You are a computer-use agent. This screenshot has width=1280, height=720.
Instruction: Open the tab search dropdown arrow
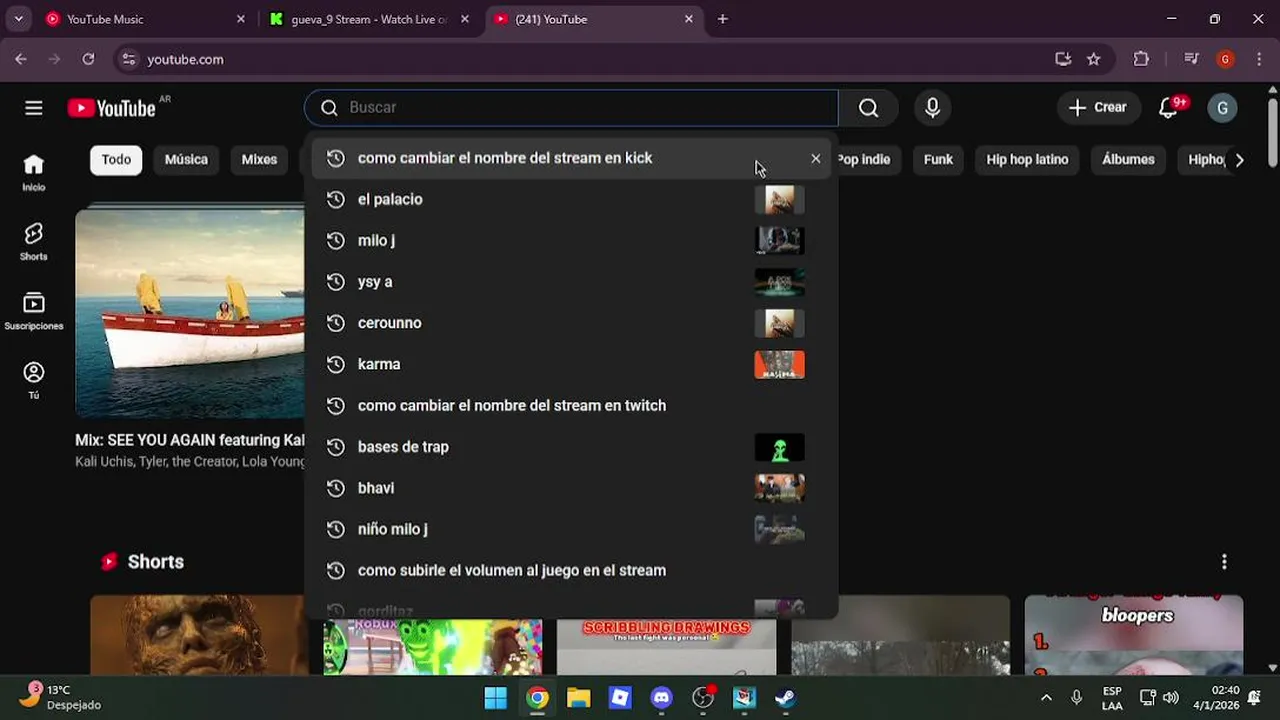18,19
